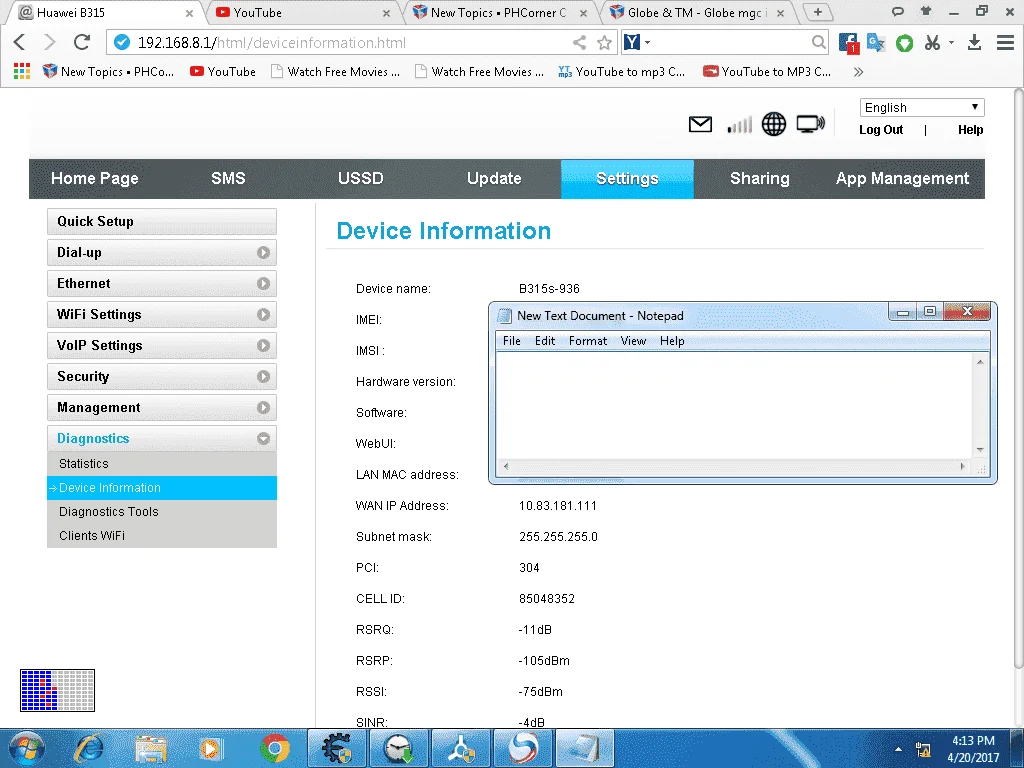This screenshot has height=768, width=1024.
Task: Click the Windows Start button
Action: tap(27, 748)
